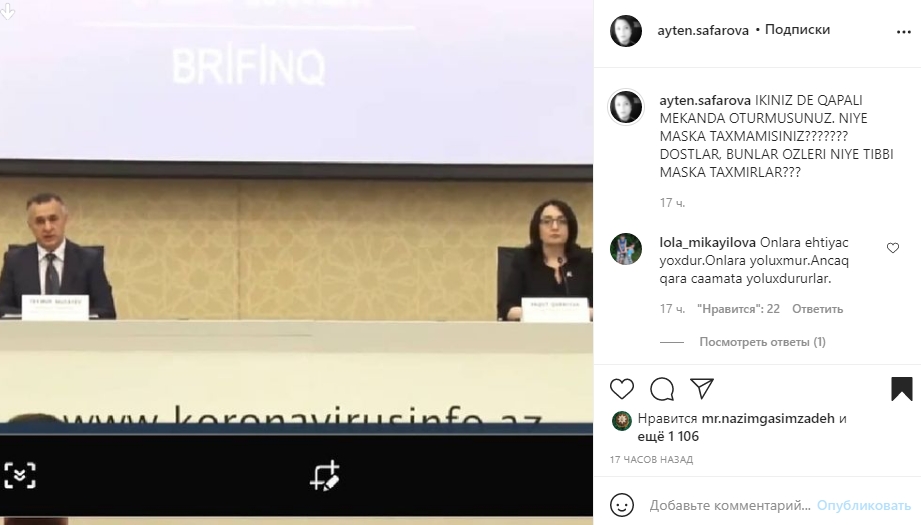Click the screenshot crop-edit icon
Viewport: 921px width, 525px height.
(x=325, y=476)
